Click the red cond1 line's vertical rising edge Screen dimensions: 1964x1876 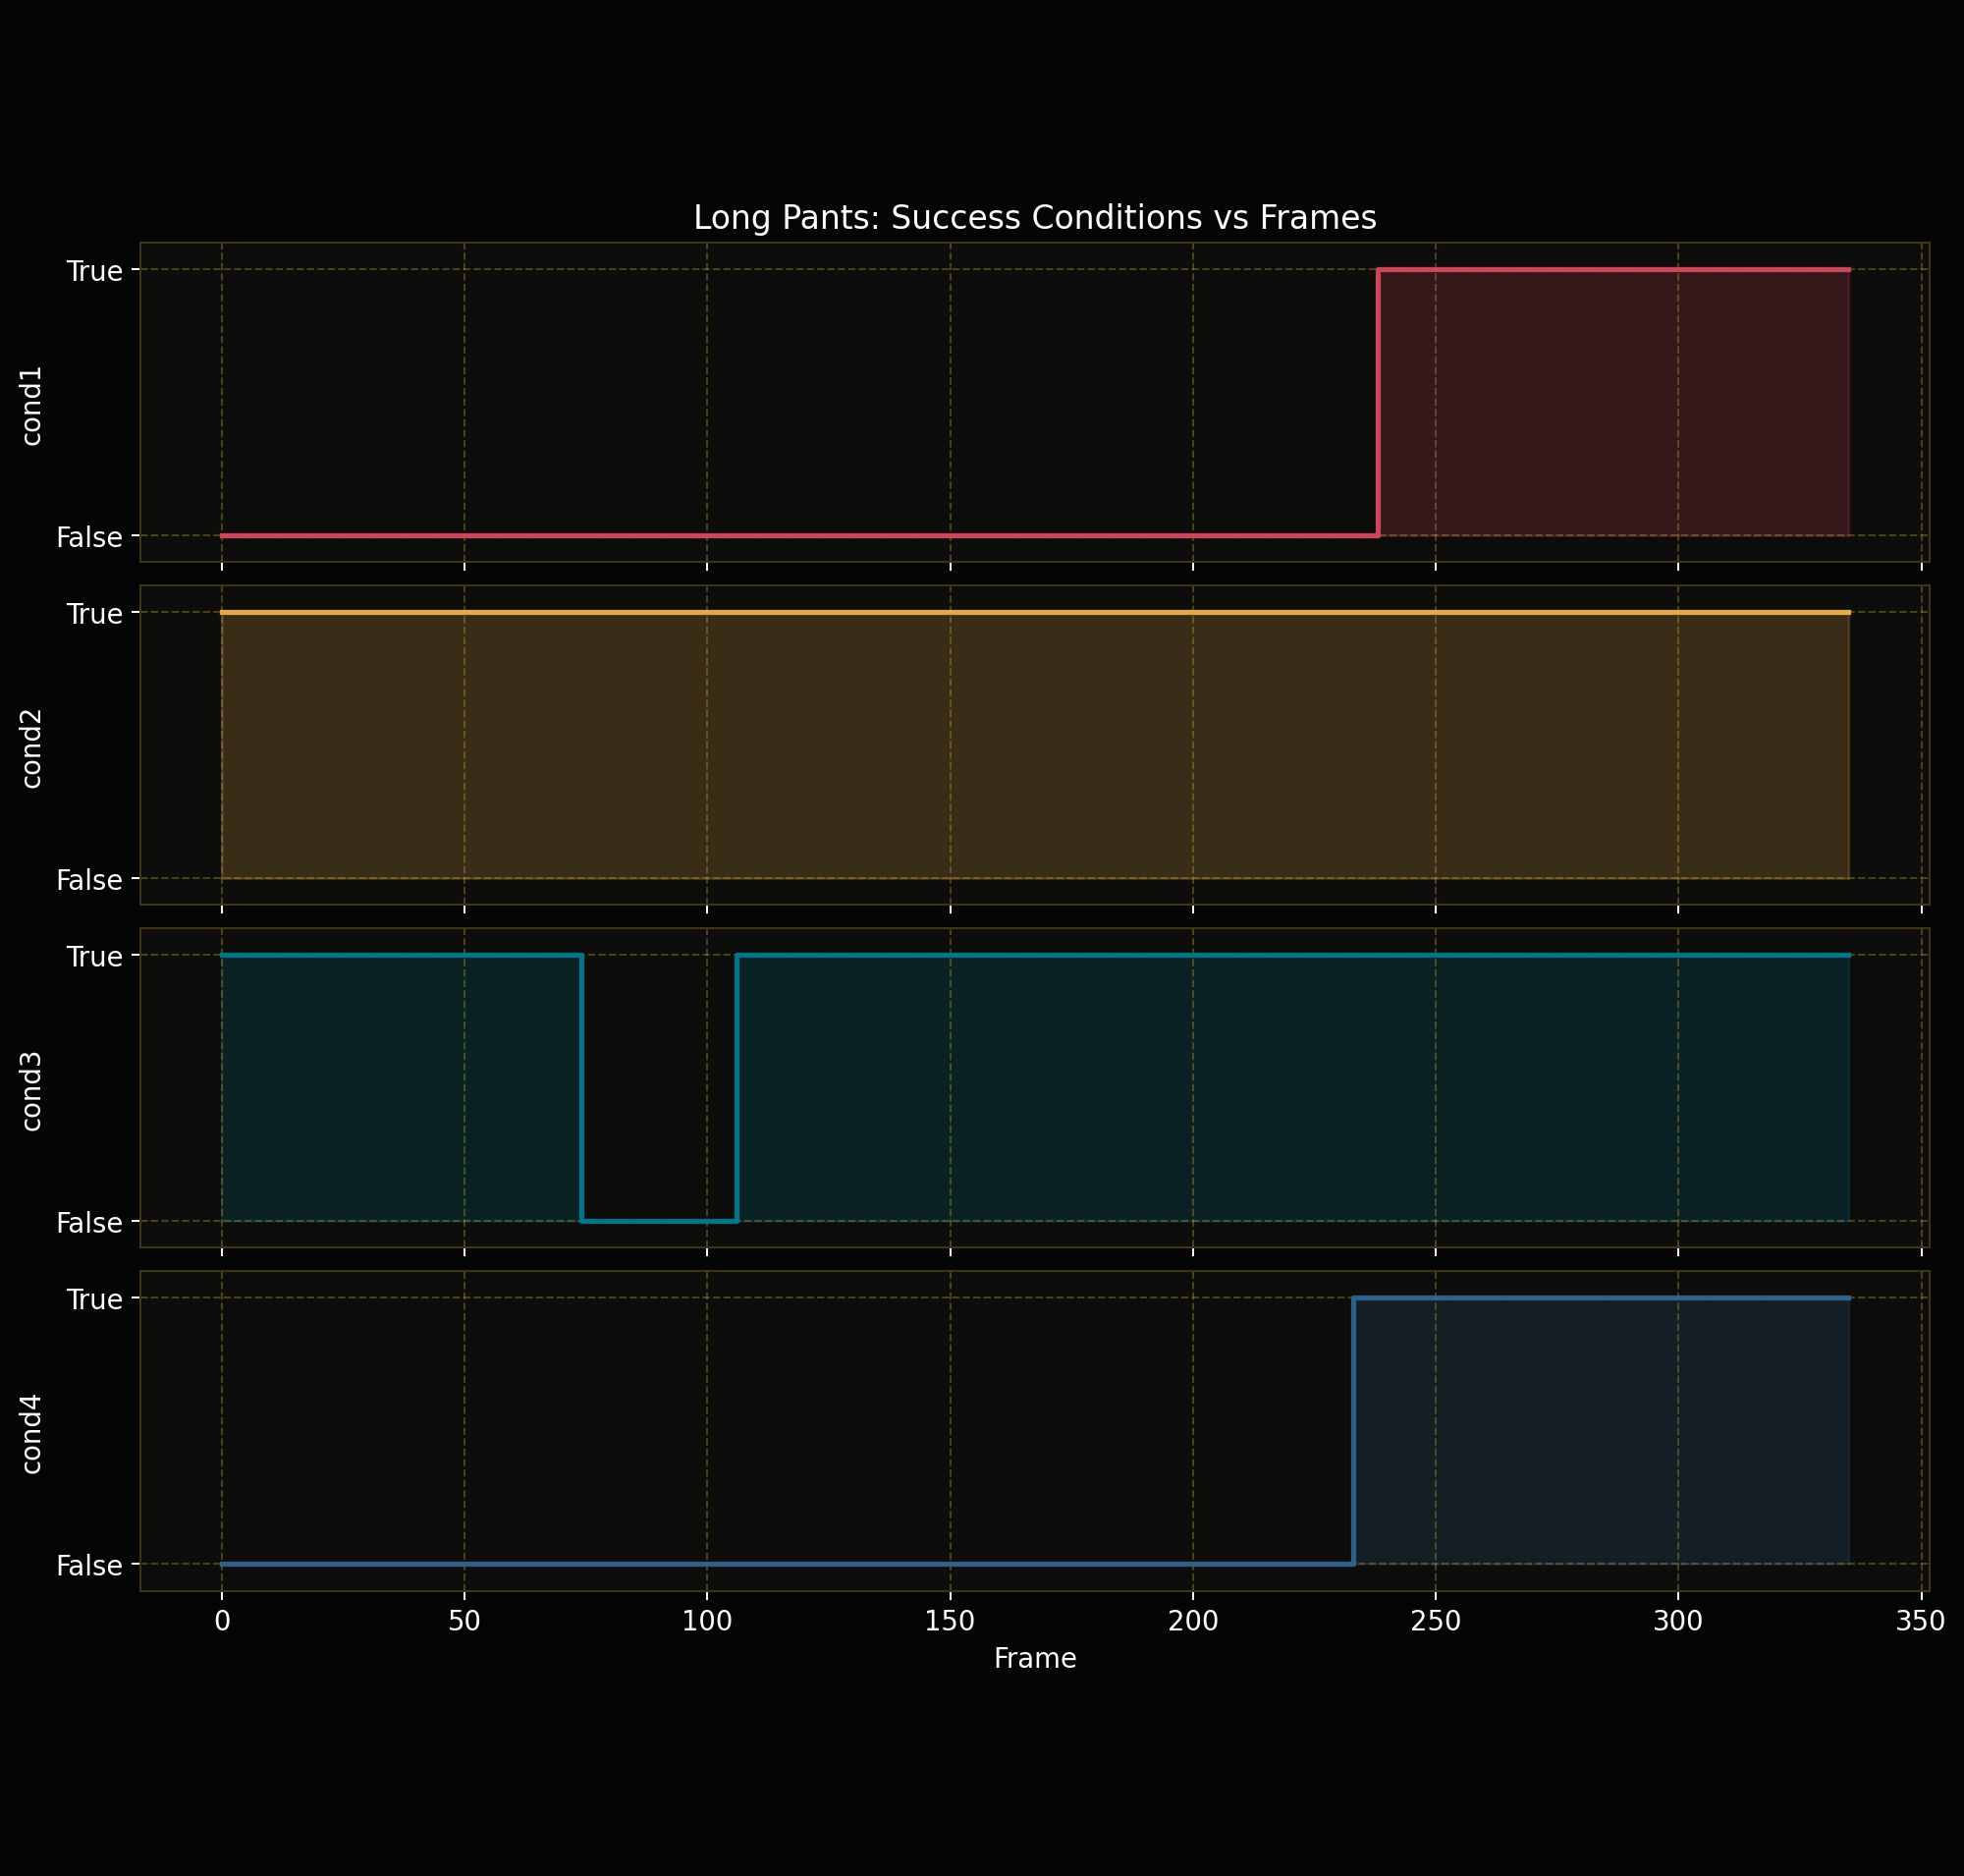point(1378,403)
